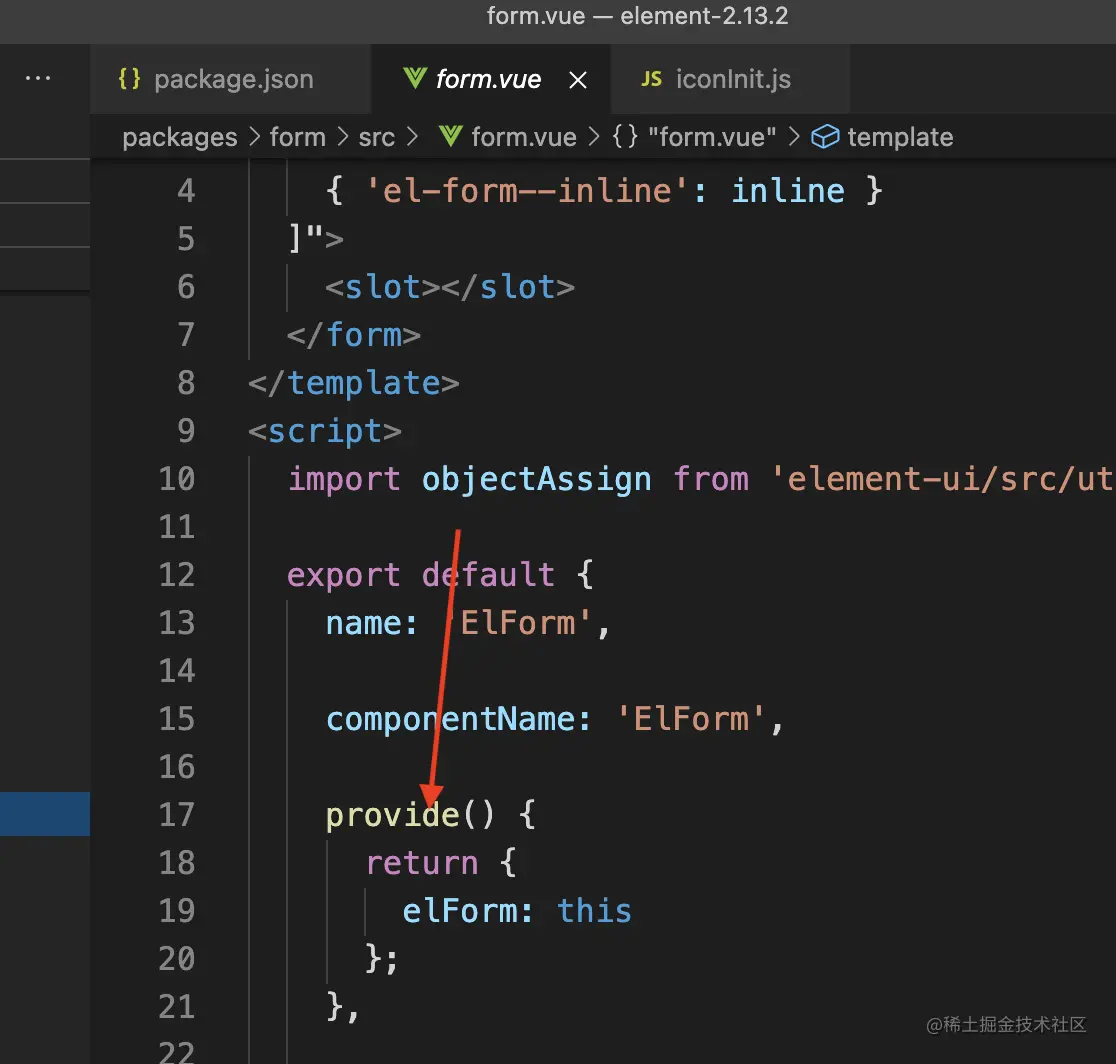Click the Vue icon in the breadcrumb

450,137
